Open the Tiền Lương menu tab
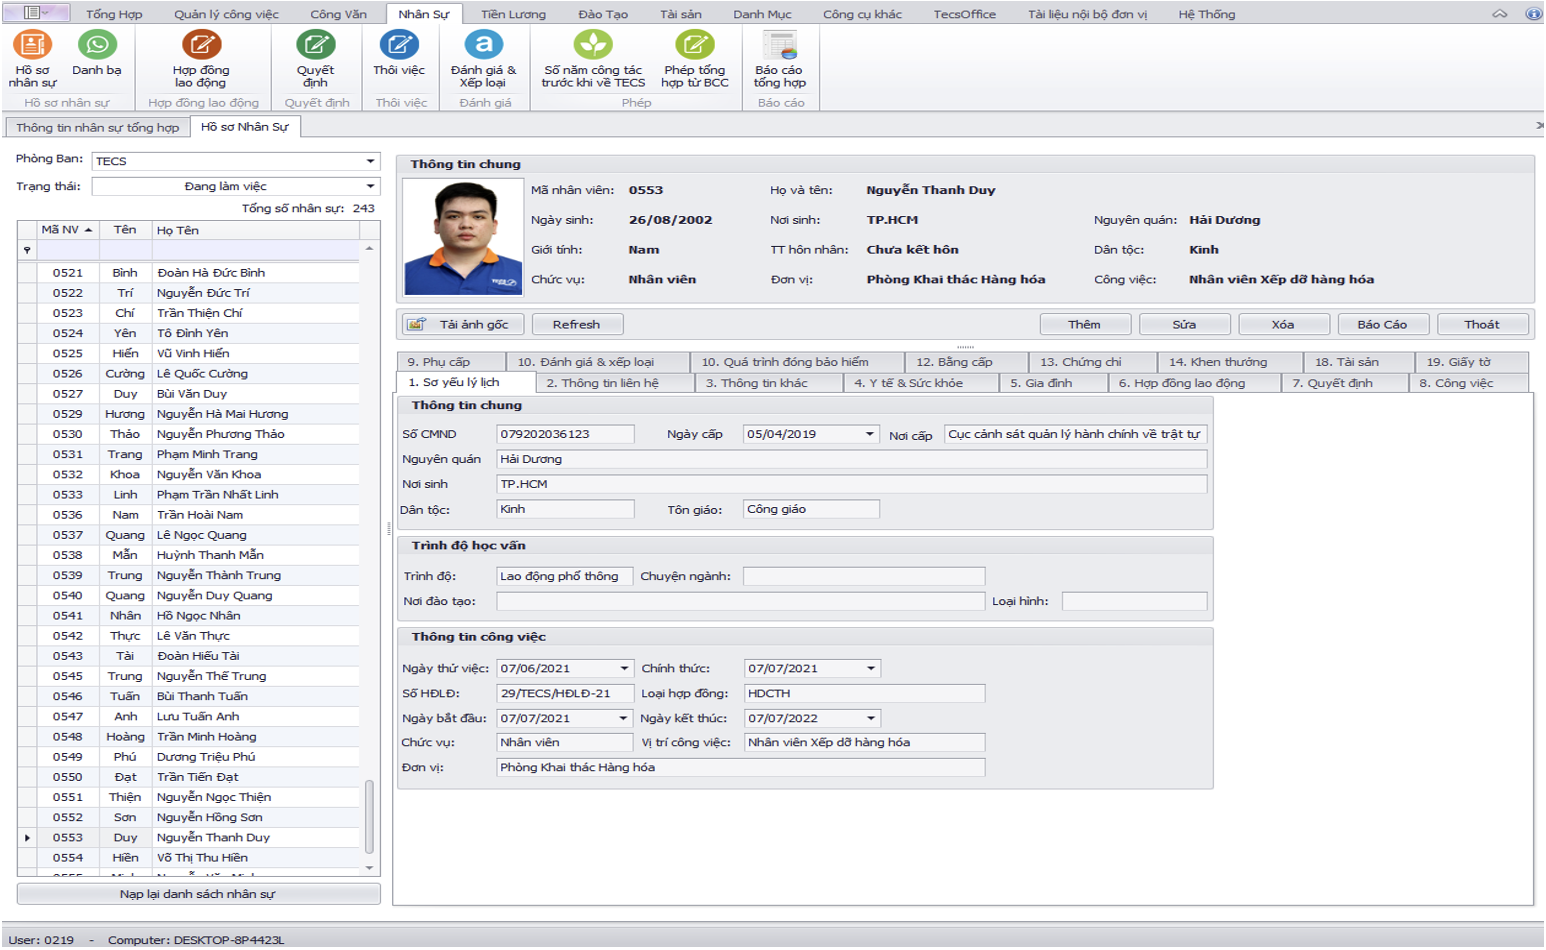Screen dimensions: 1546x950 [x=513, y=14]
